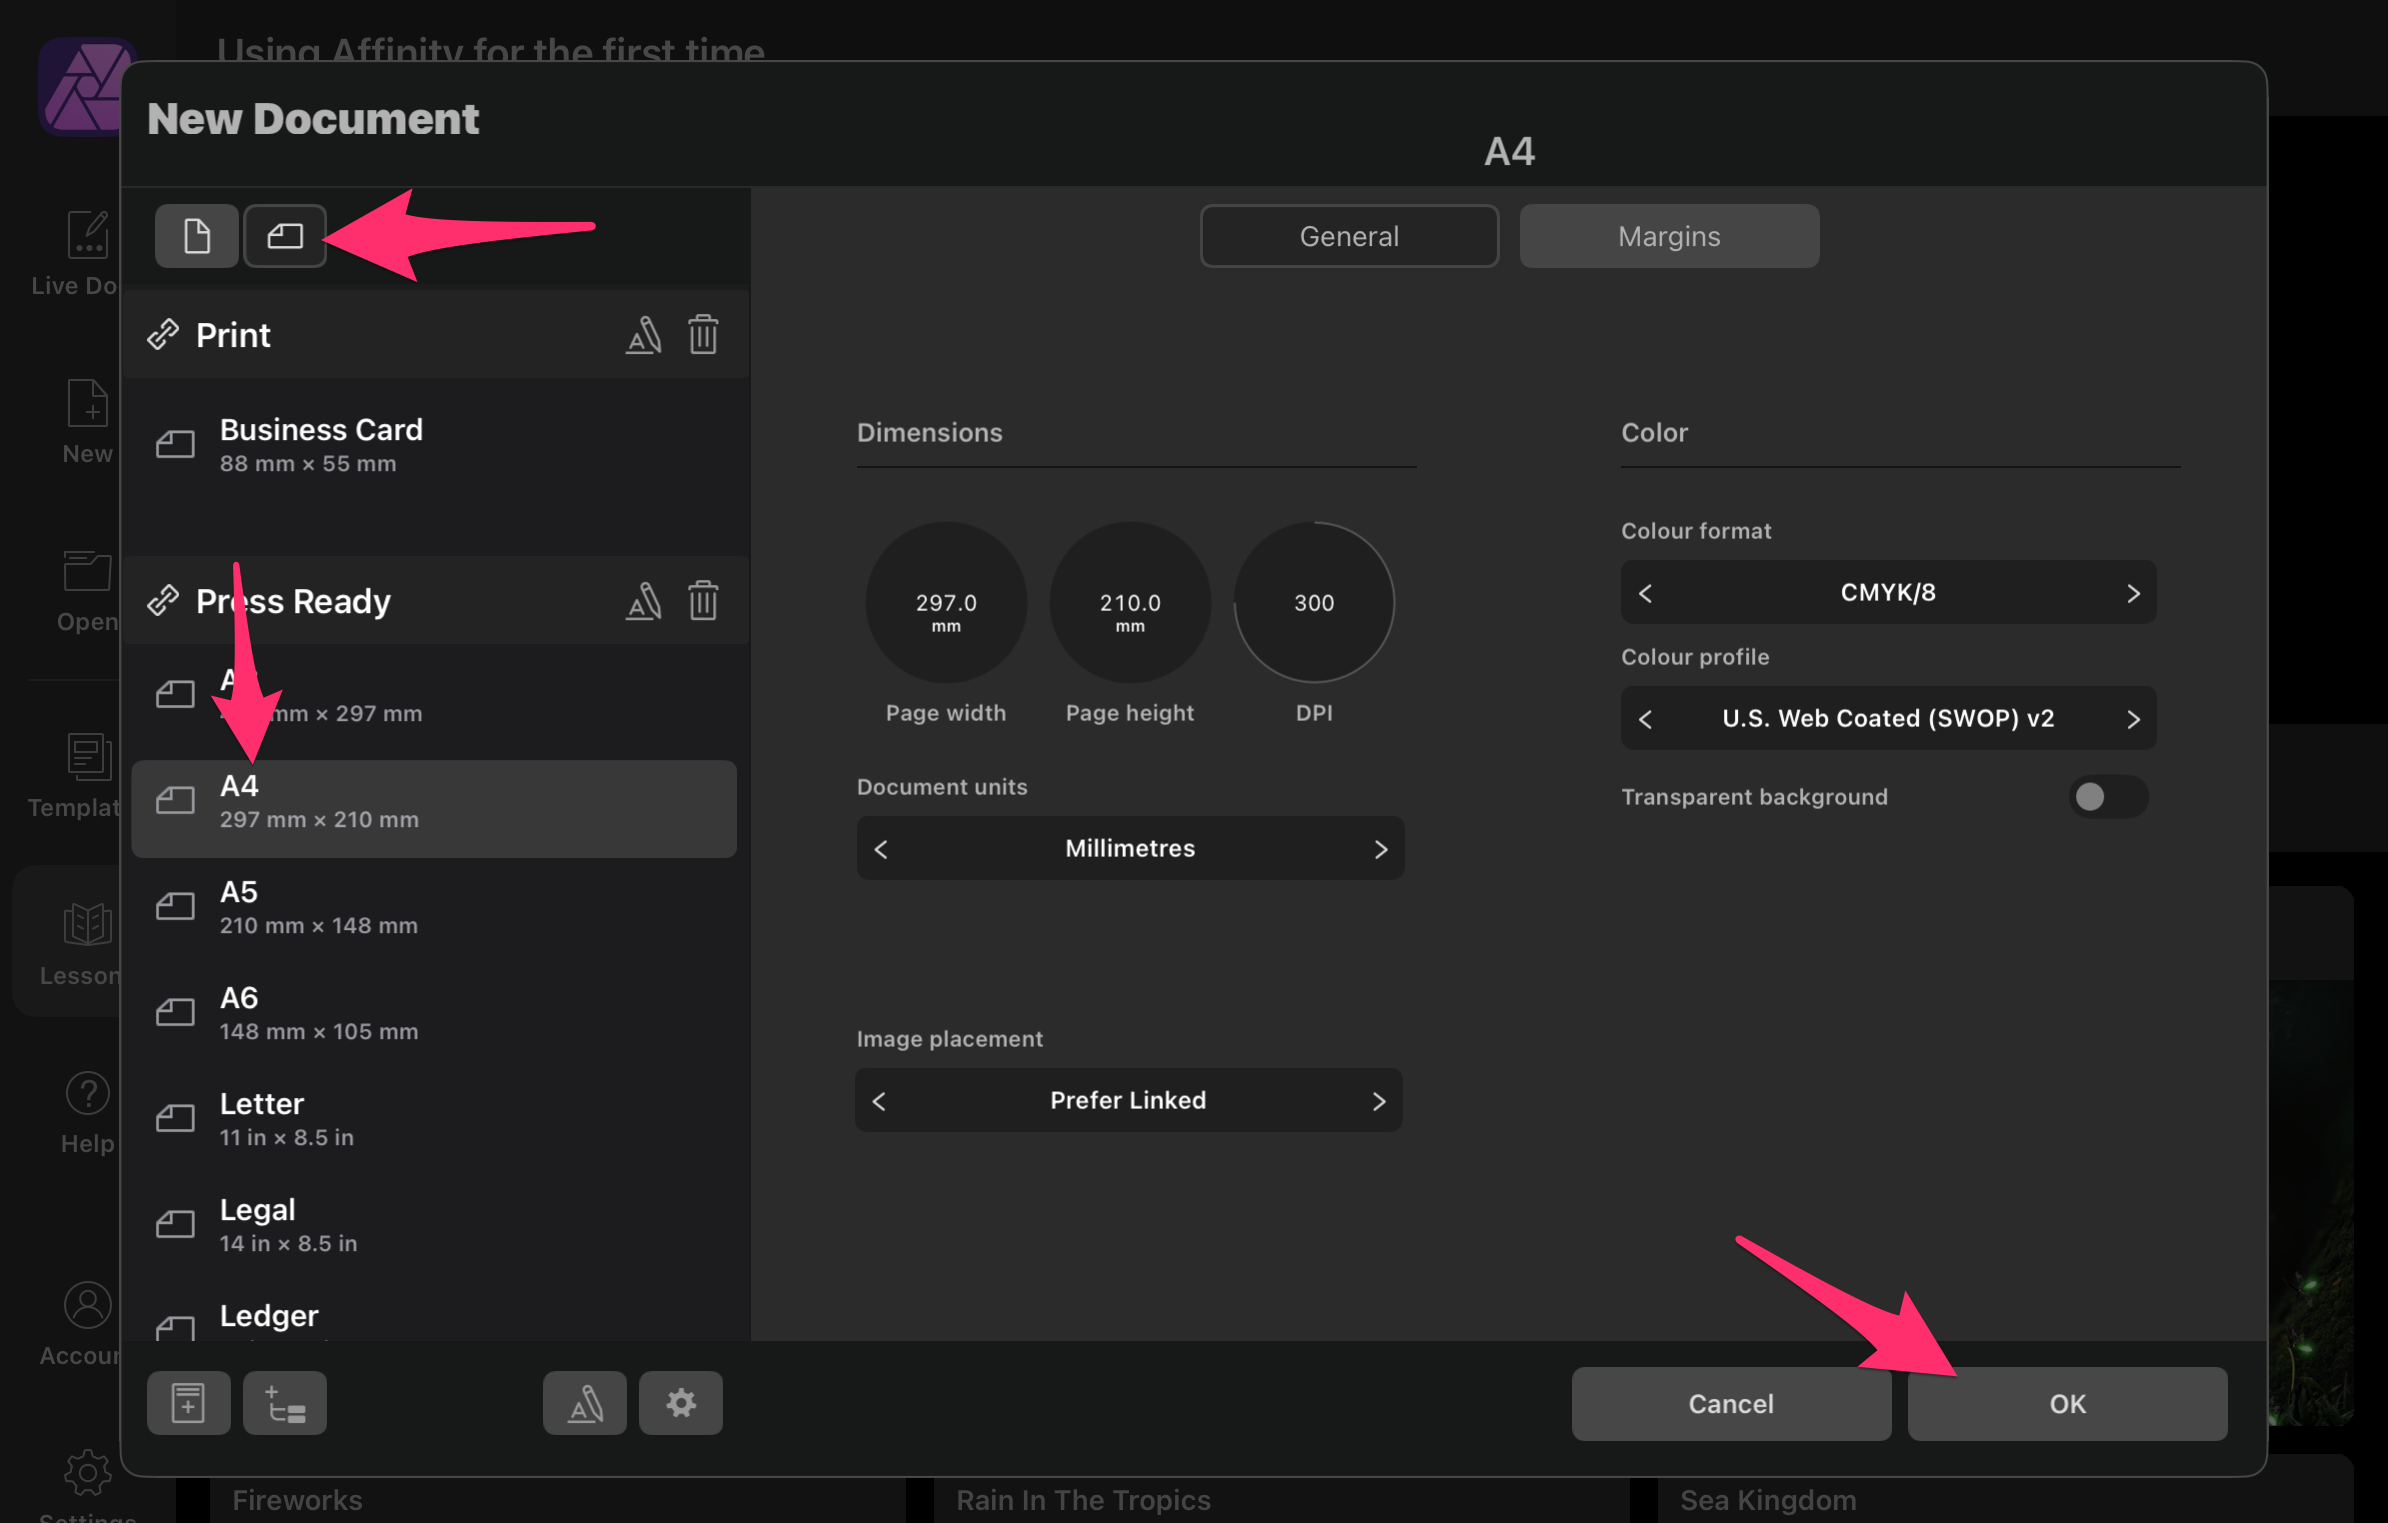The width and height of the screenshot is (2388, 1523).
Task: Select landscape orientation icon
Action: (x=285, y=236)
